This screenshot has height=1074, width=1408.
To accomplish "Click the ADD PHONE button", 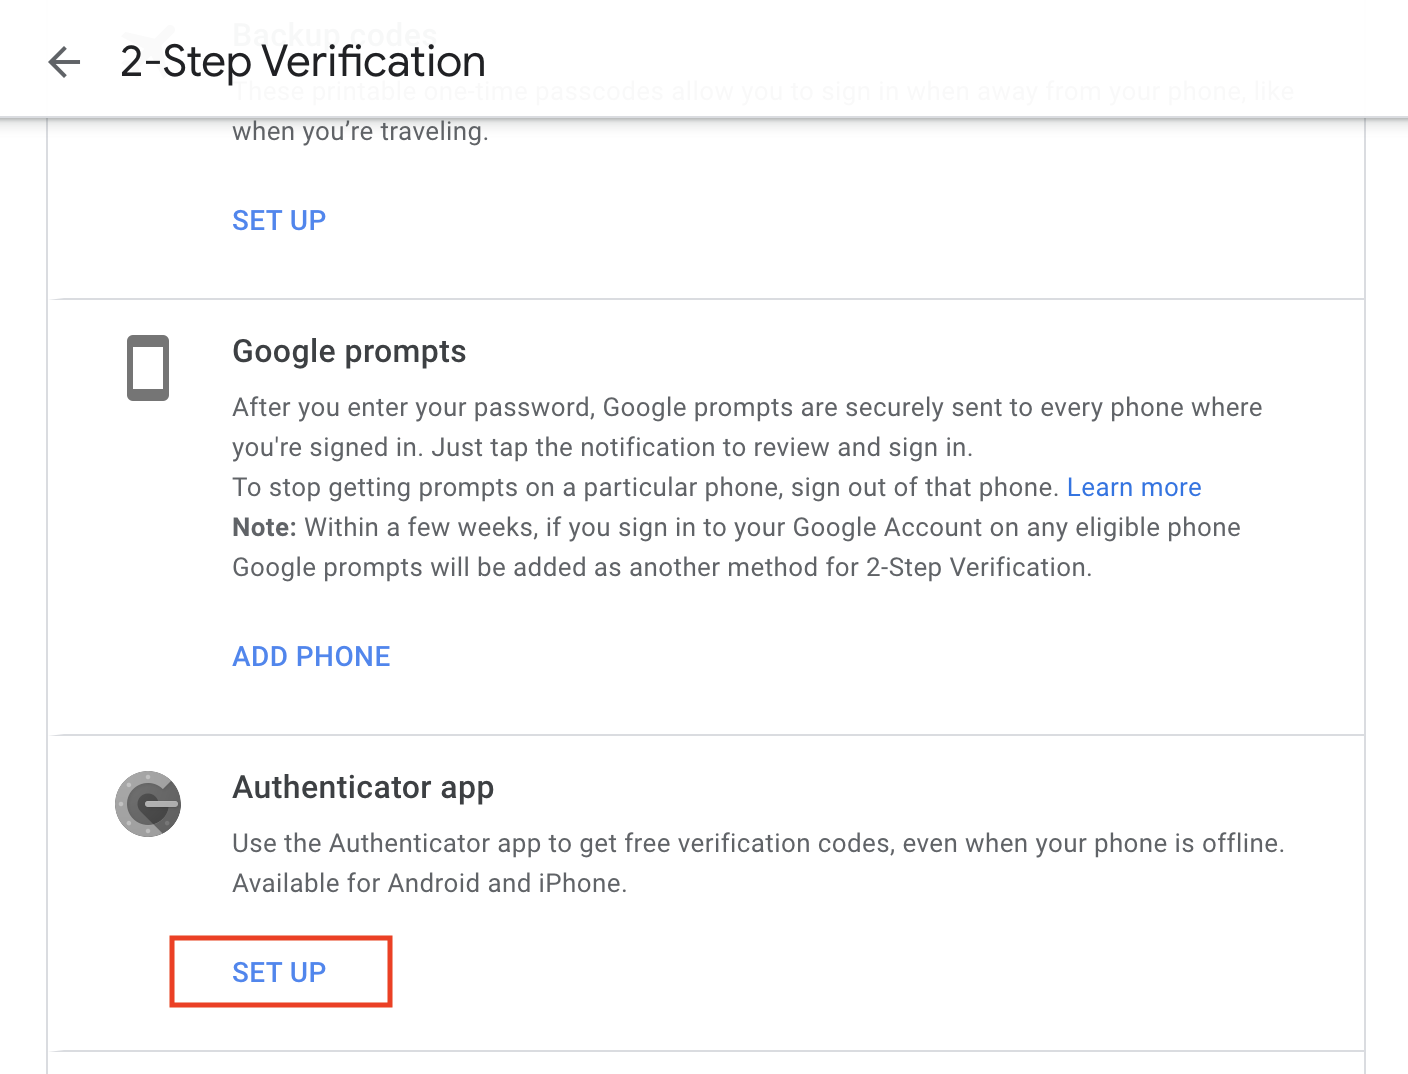I will point(311,656).
